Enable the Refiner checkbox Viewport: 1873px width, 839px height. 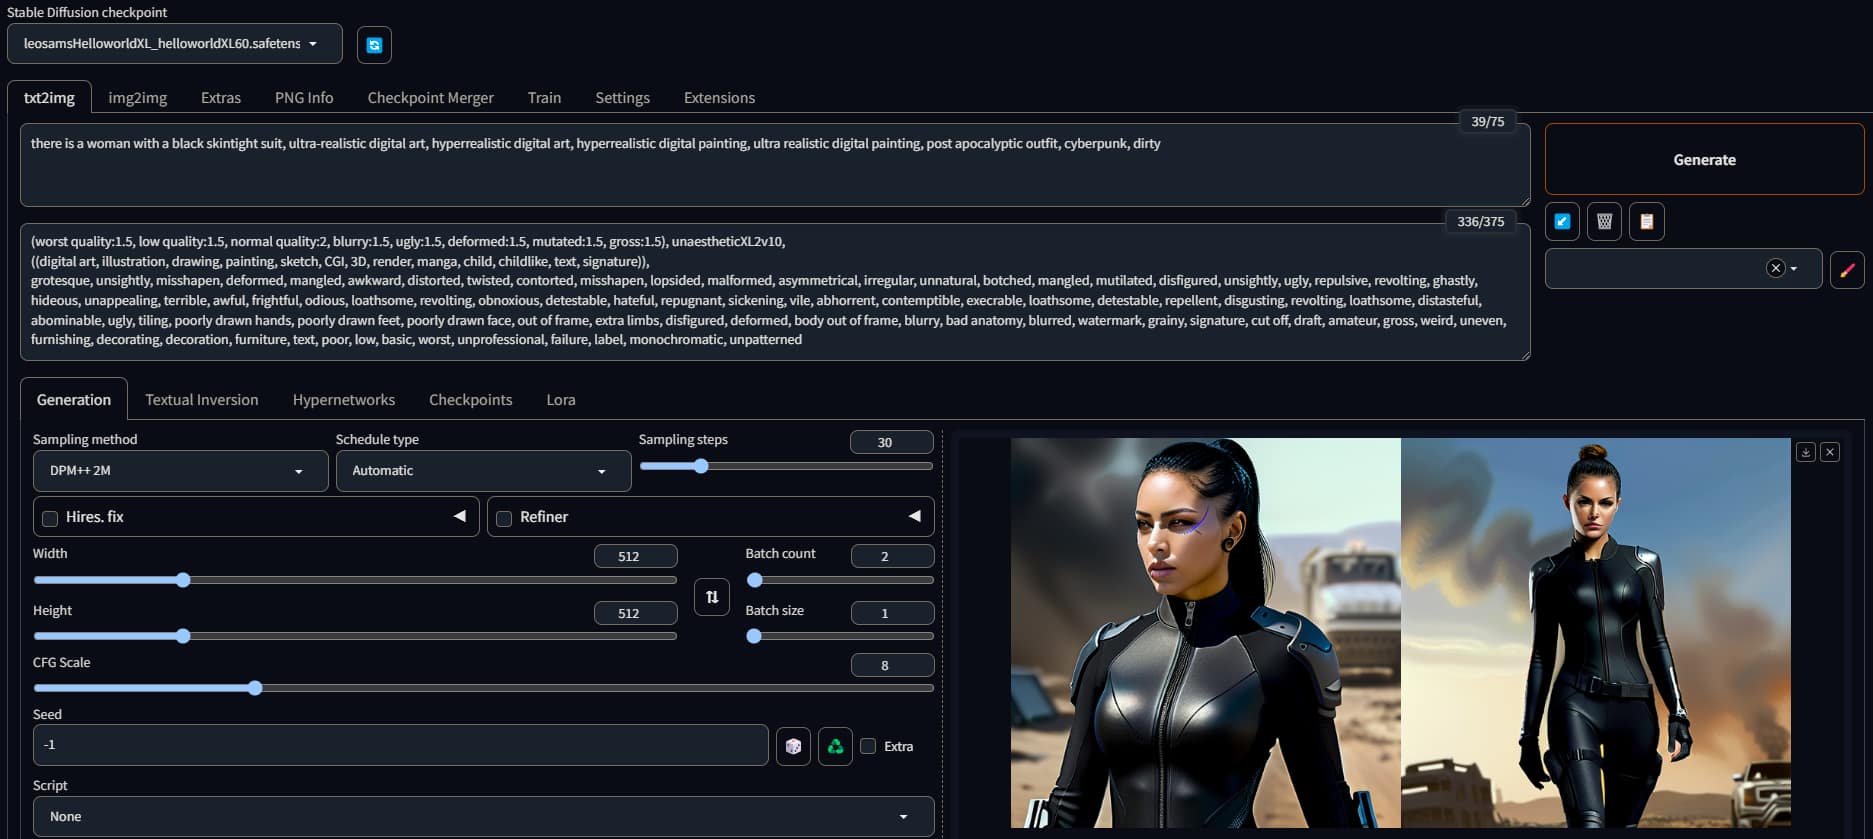504,518
